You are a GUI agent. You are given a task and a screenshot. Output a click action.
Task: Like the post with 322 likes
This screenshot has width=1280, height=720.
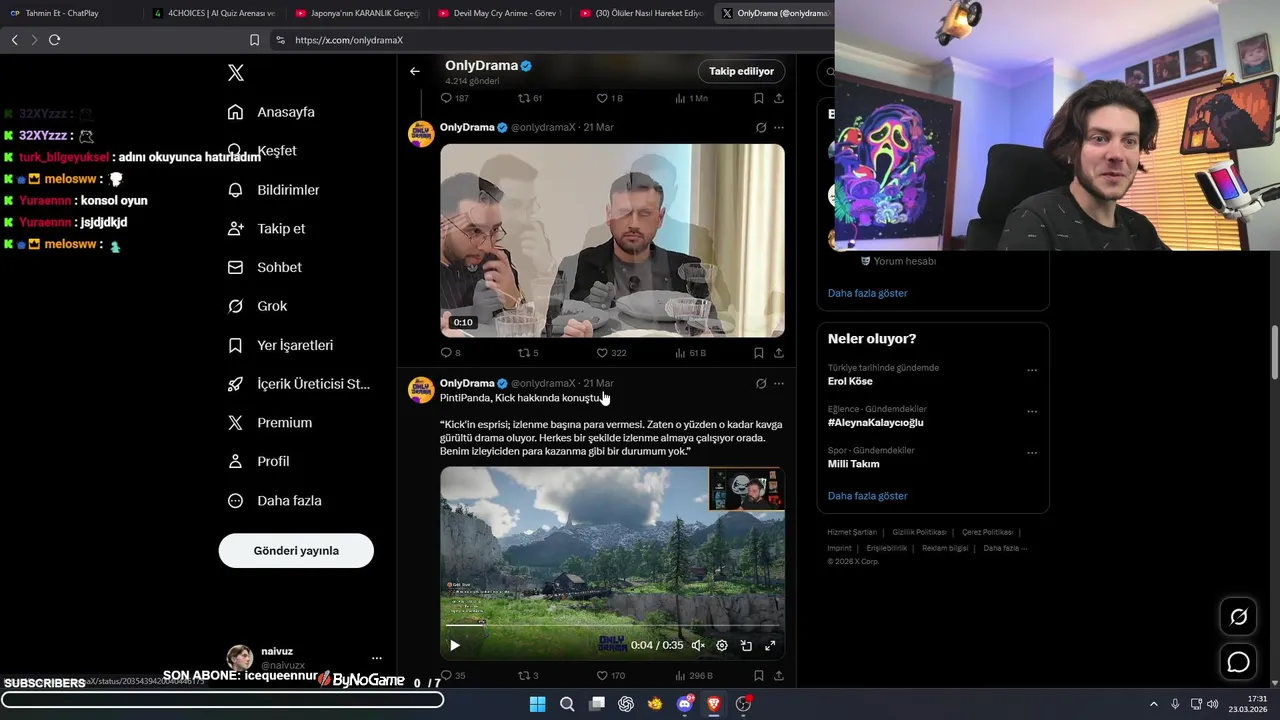click(x=611, y=353)
